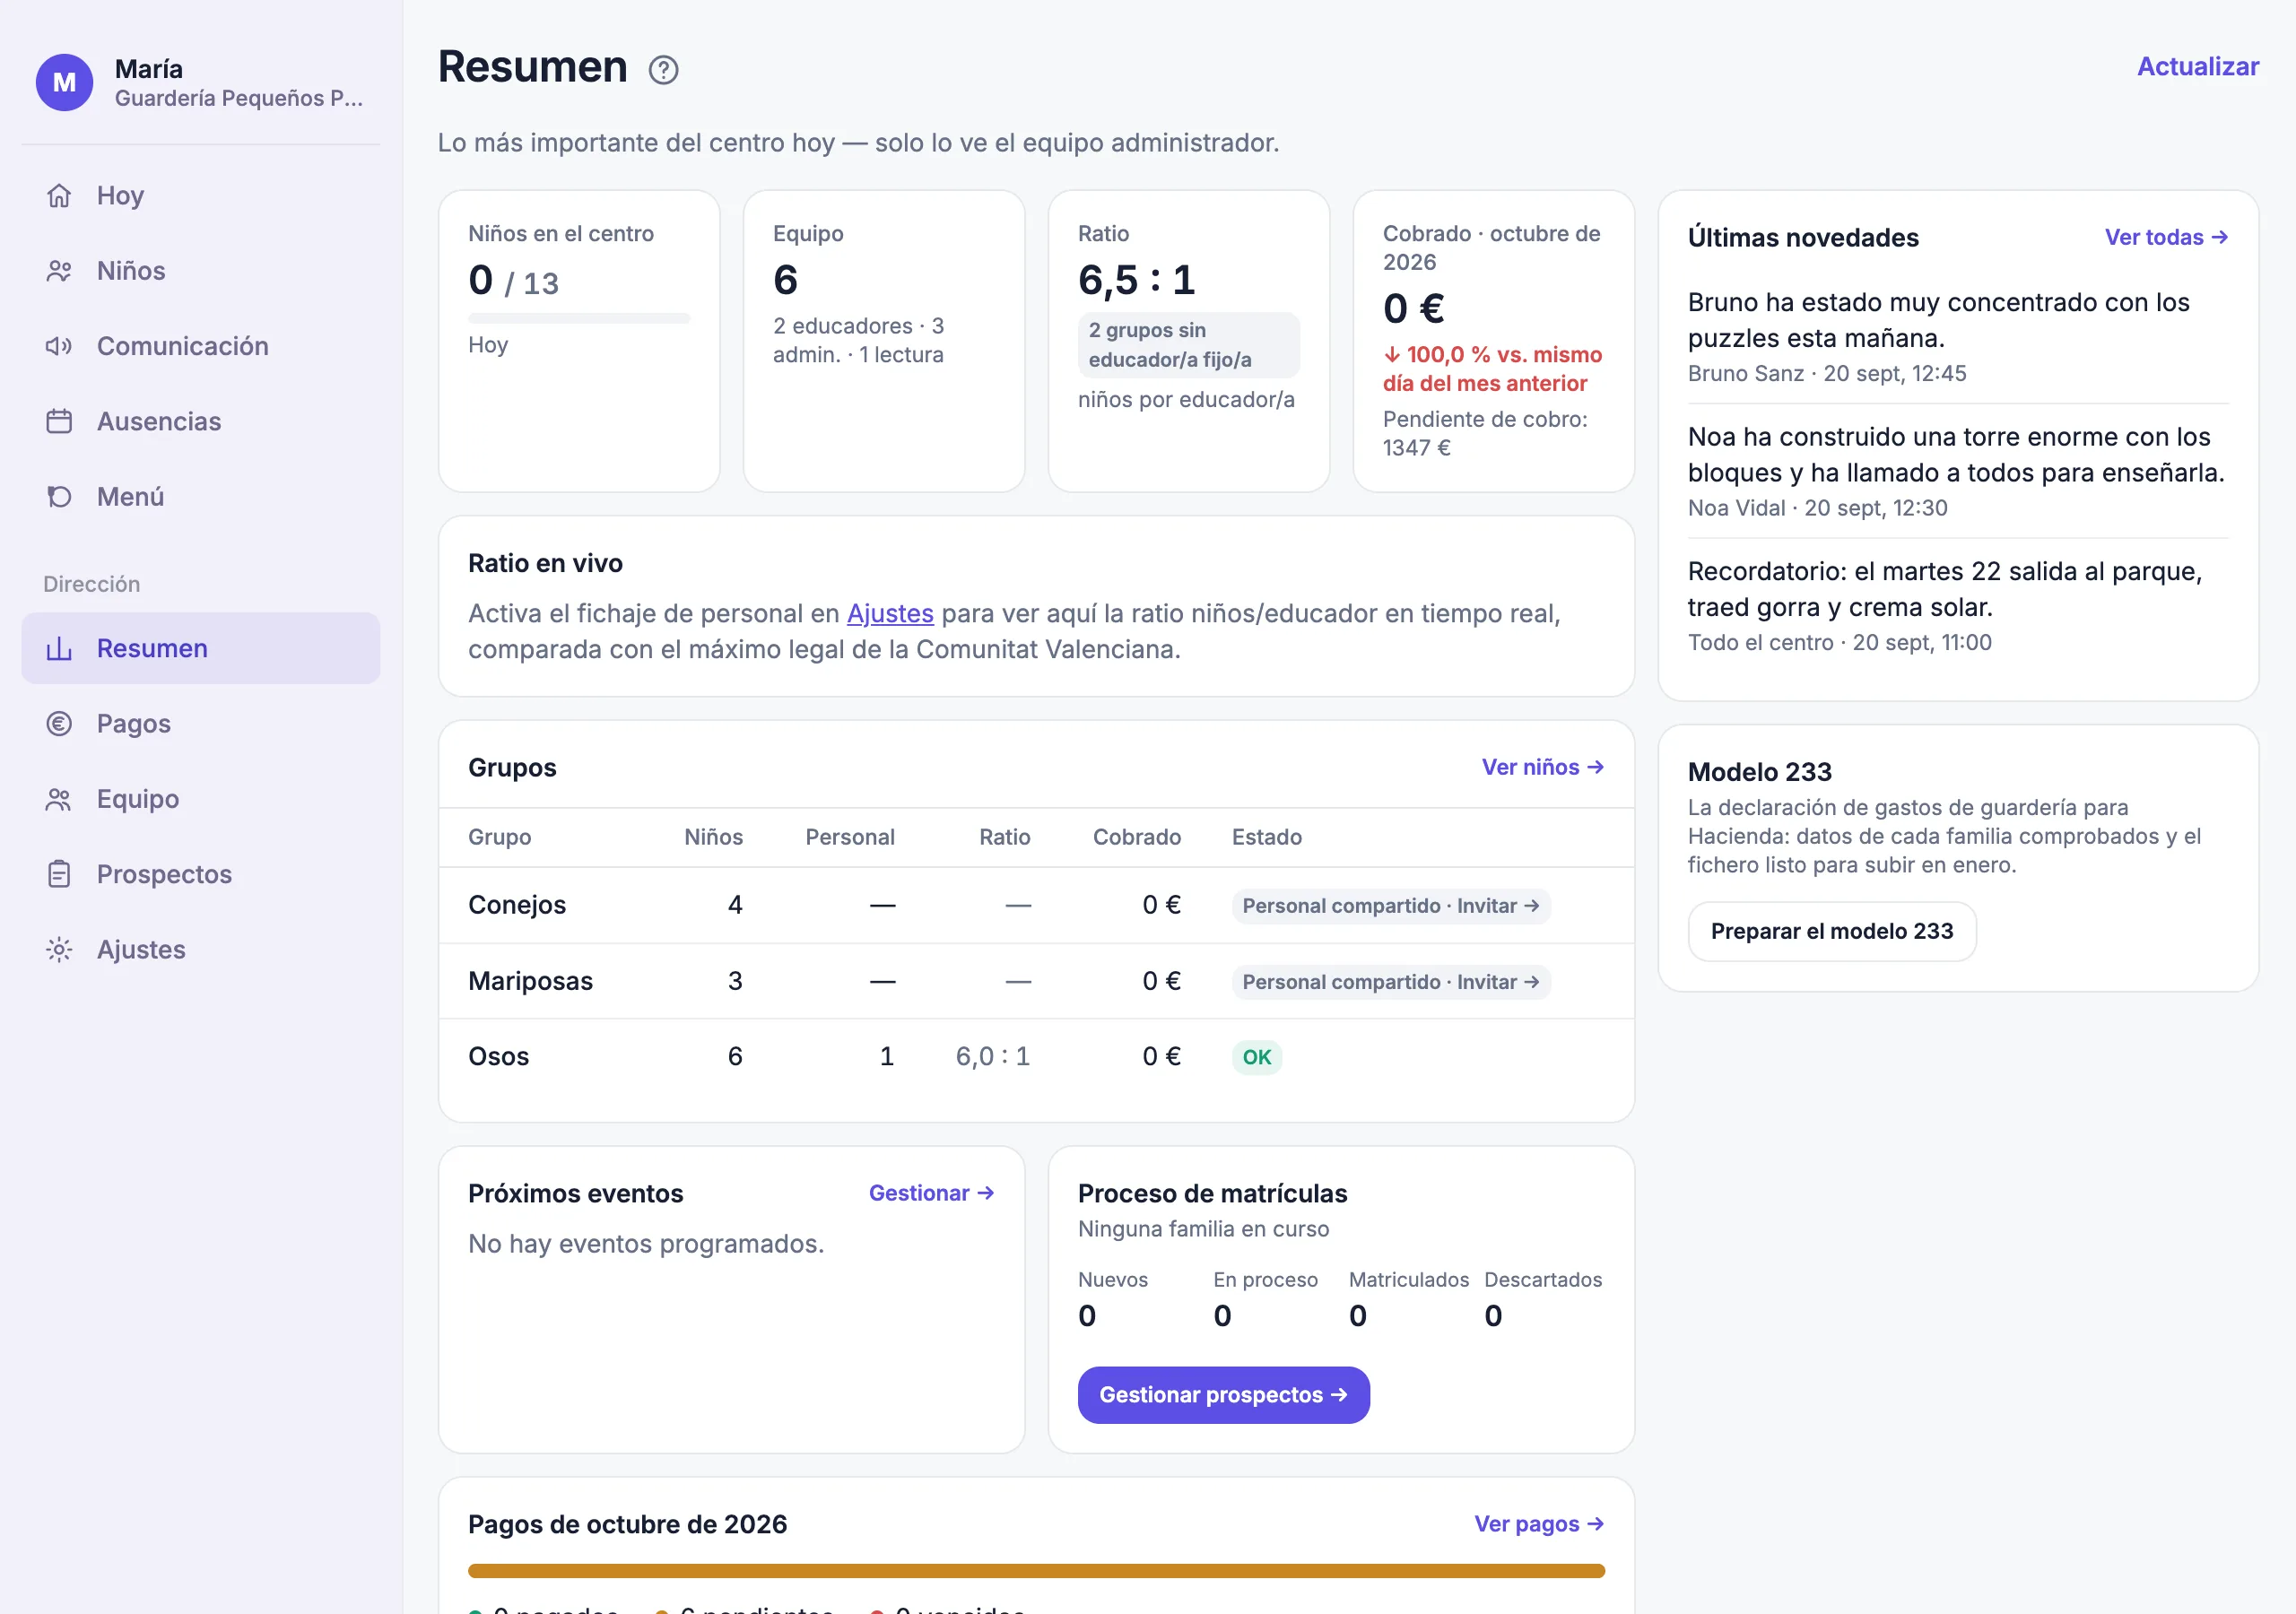This screenshot has width=2296, height=1614.
Task: Follow the Ajustes link in Ratio en vivo
Action: [x=890, y=614]
